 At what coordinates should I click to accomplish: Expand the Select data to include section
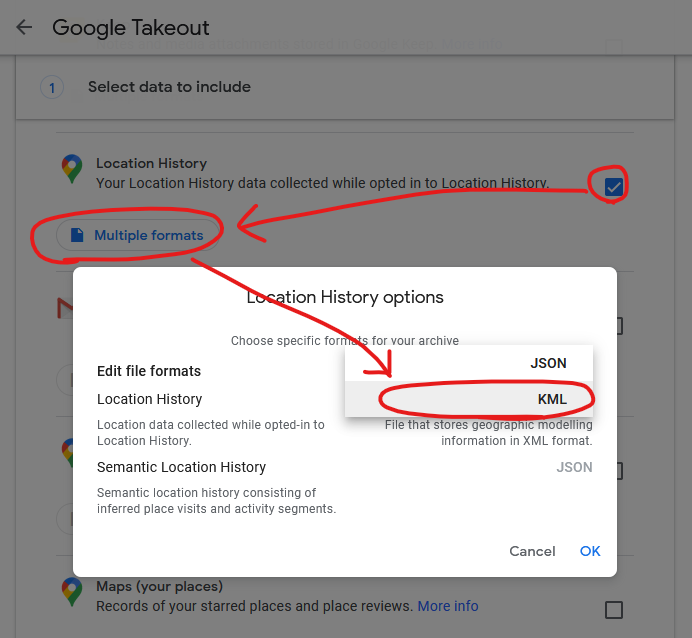coord(169,87)
